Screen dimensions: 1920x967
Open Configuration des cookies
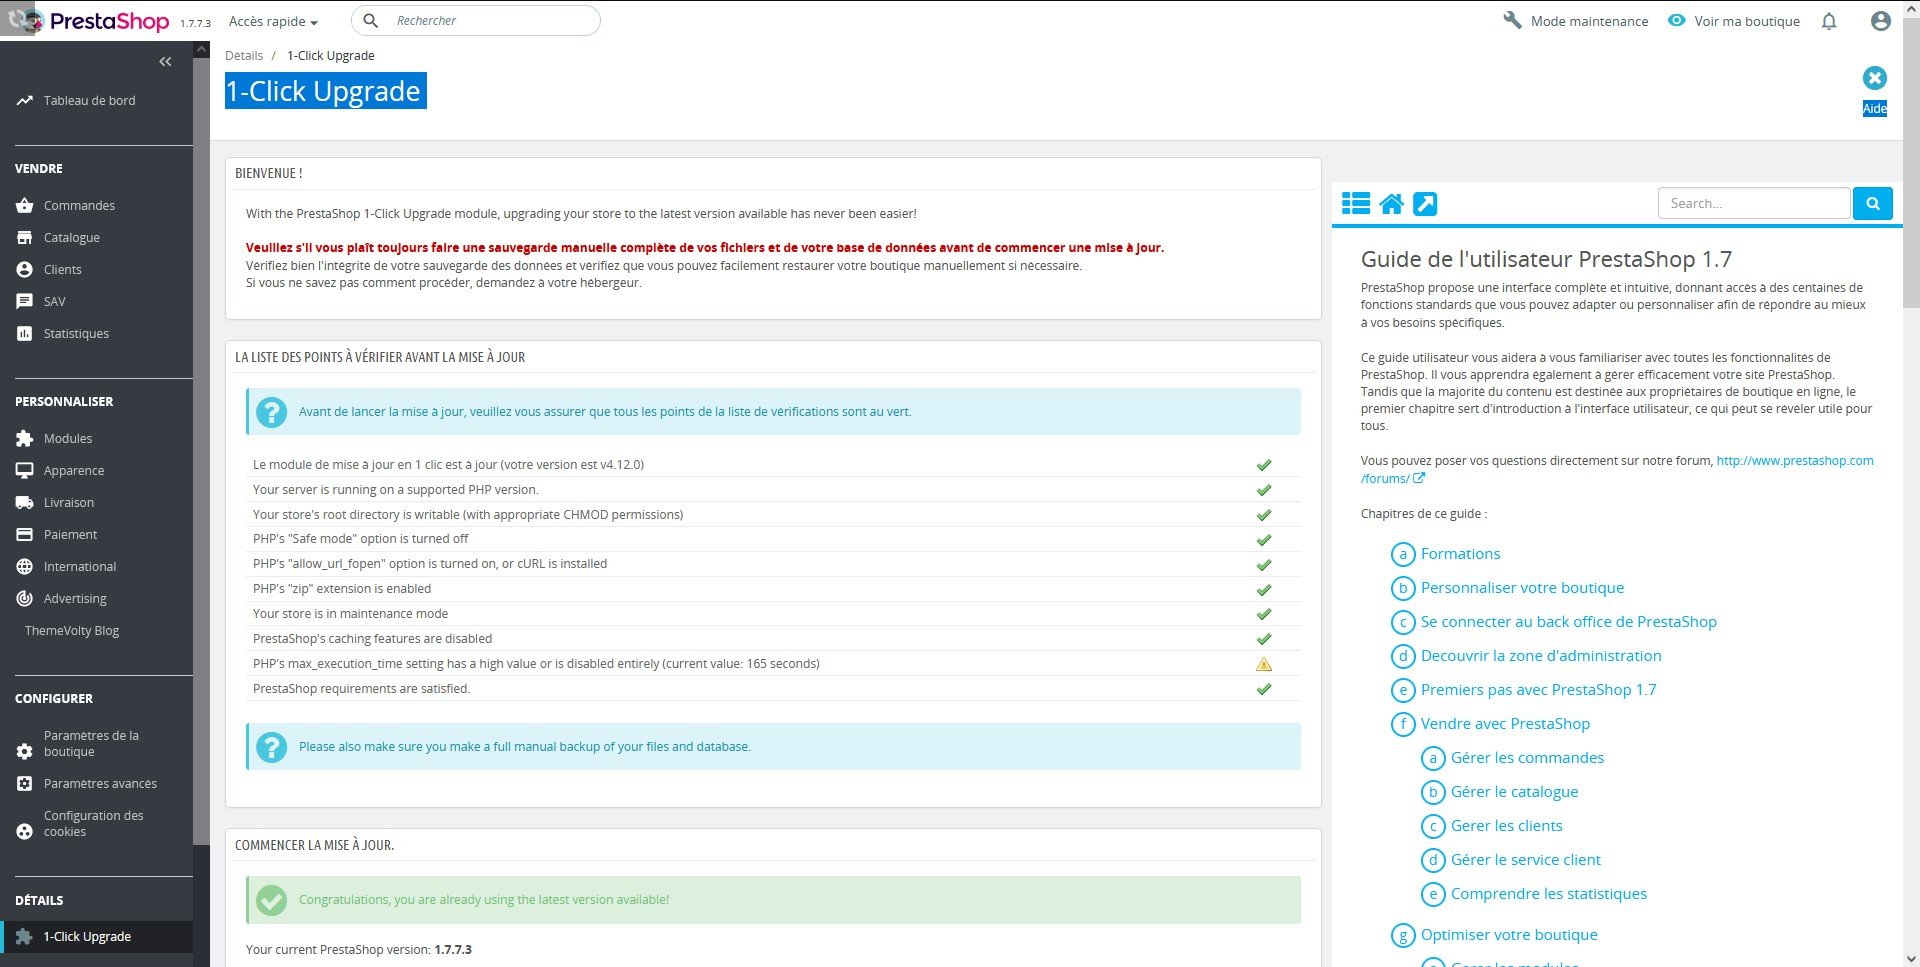click(x=93, y=824)
